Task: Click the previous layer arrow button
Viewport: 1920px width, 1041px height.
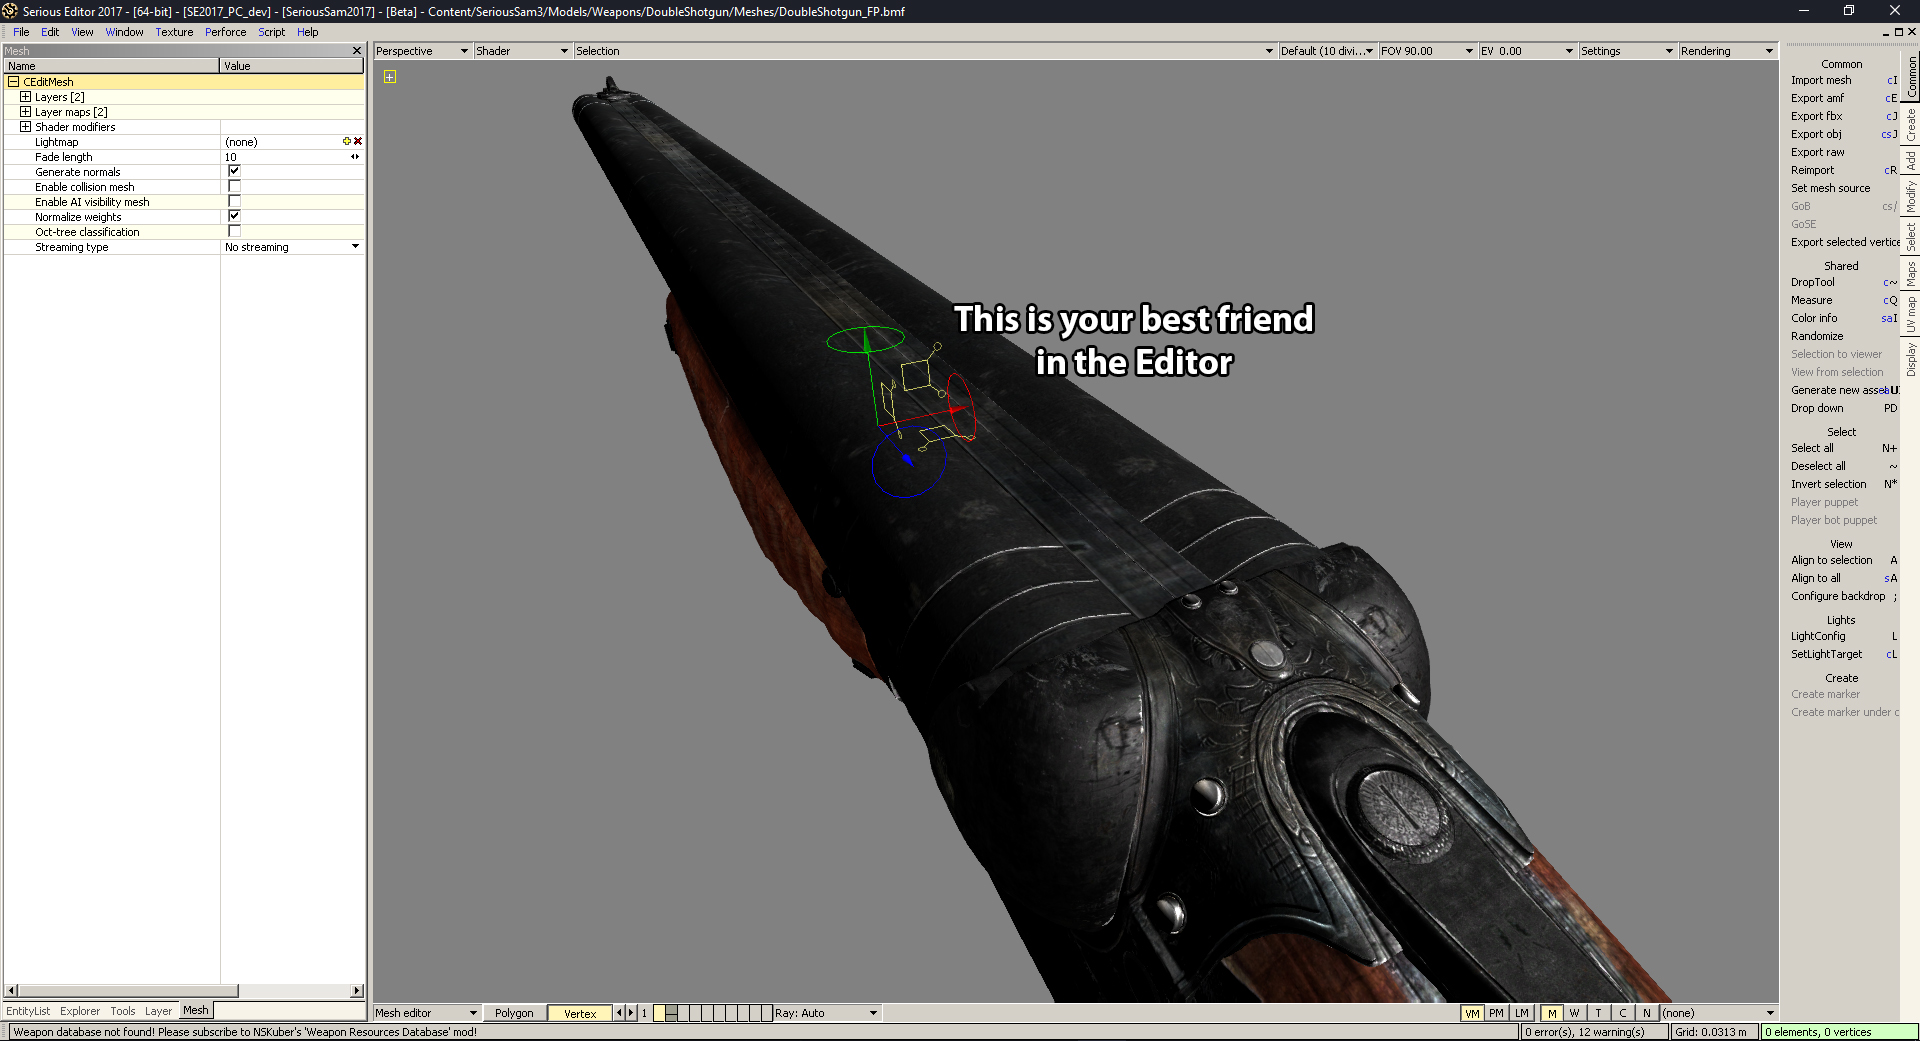Action: [619, 1013]
